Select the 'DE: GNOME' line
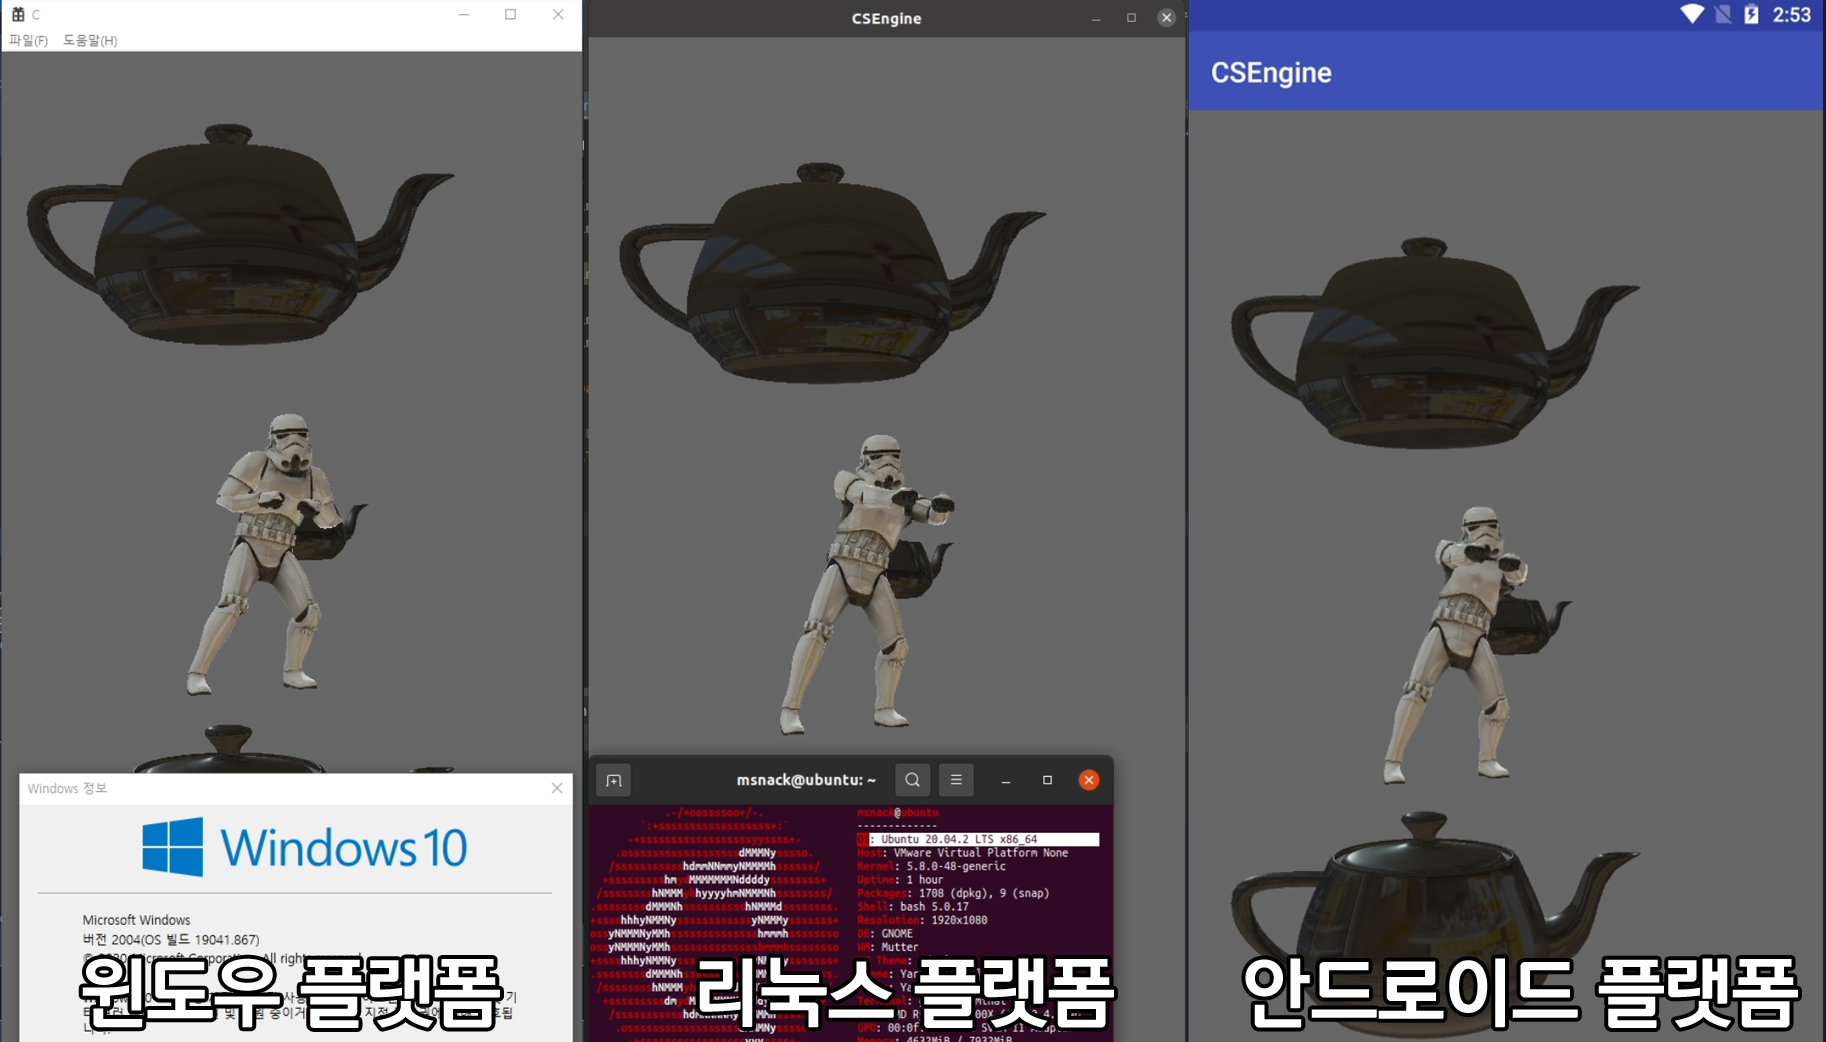The image size is (1826, 1042). pos(885,934)
